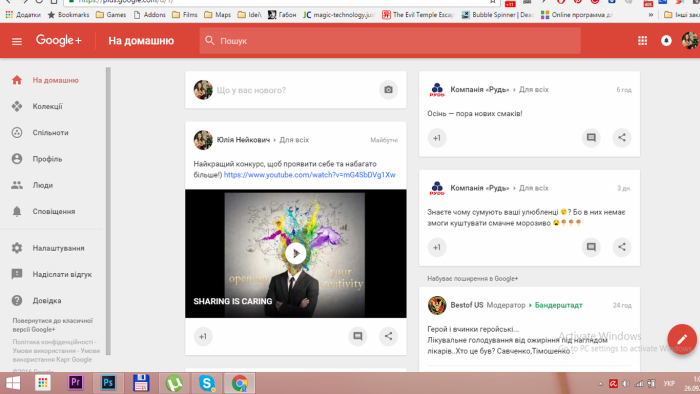Open the Google apps grid
The width and height of the screenshot is (700, 394).
tap(642, 41)
